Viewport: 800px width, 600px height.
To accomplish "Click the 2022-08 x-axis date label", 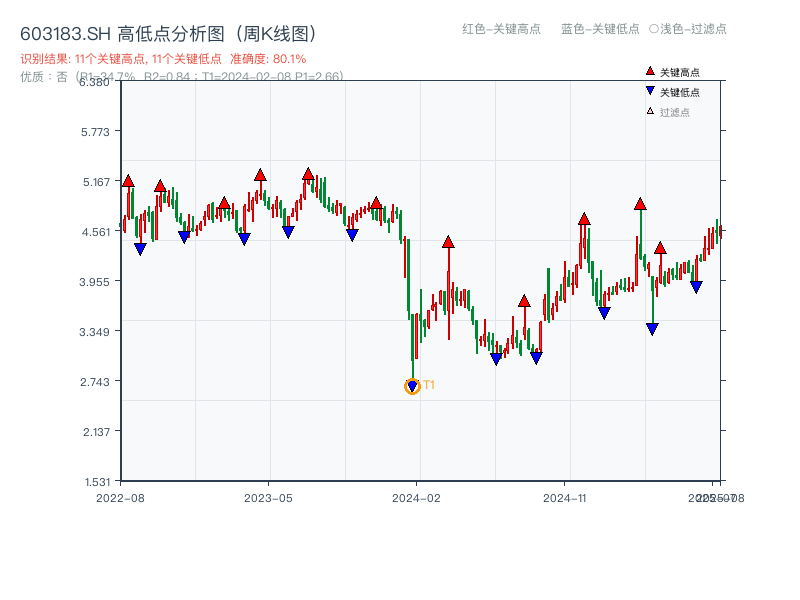I will click(120, 497).
